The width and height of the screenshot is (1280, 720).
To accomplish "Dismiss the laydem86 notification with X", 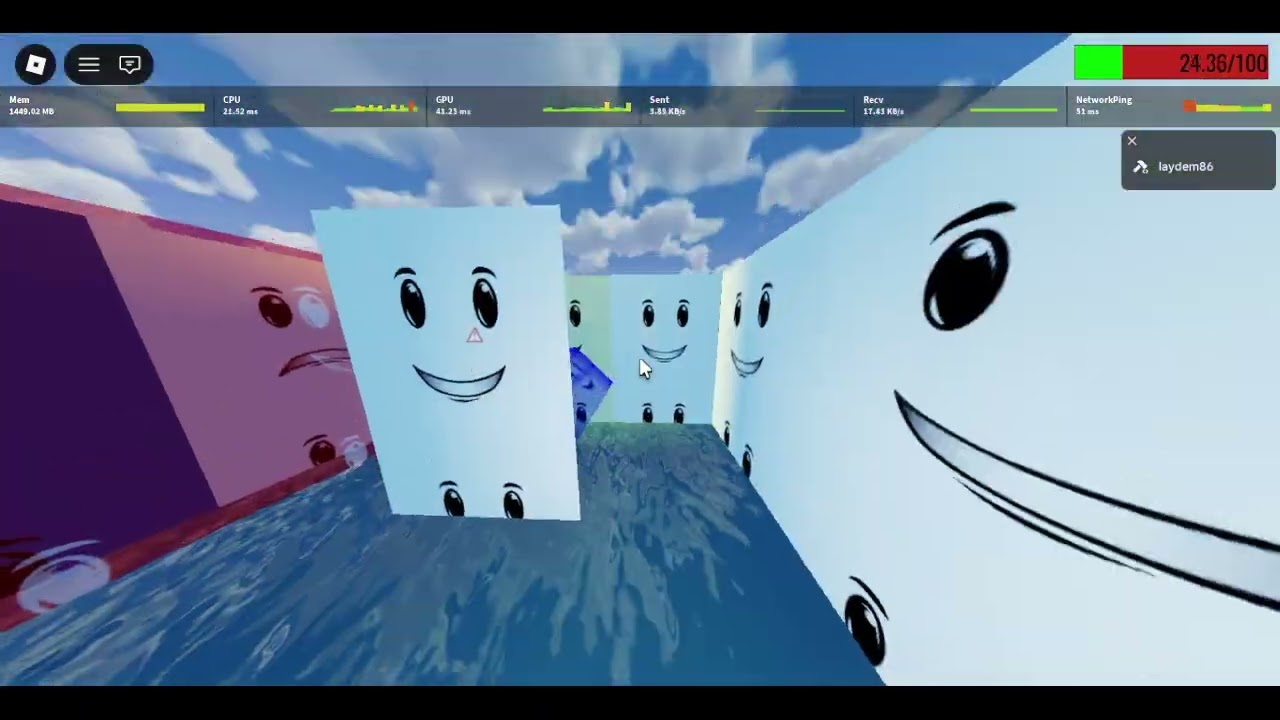I will tap(1132, 141).
